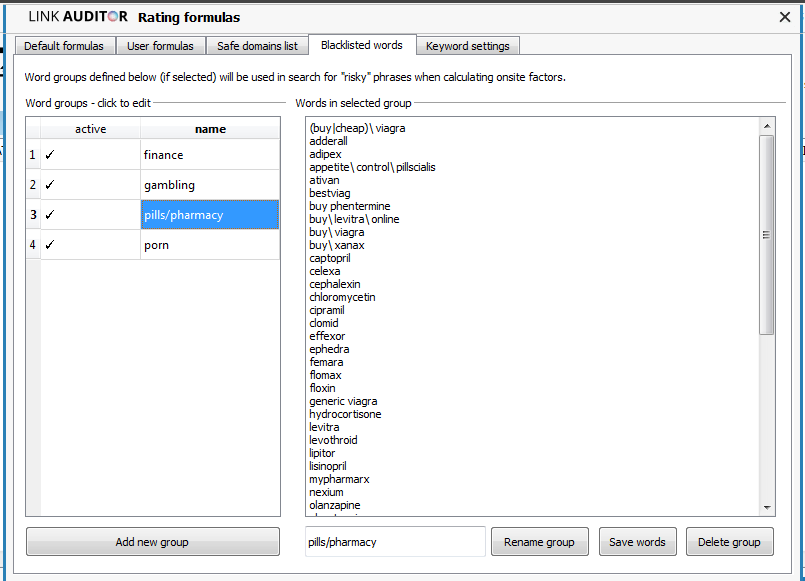Screen dimensions: 805x581
Task: Click the word 'lisinopril'
Action: (328, 466)
